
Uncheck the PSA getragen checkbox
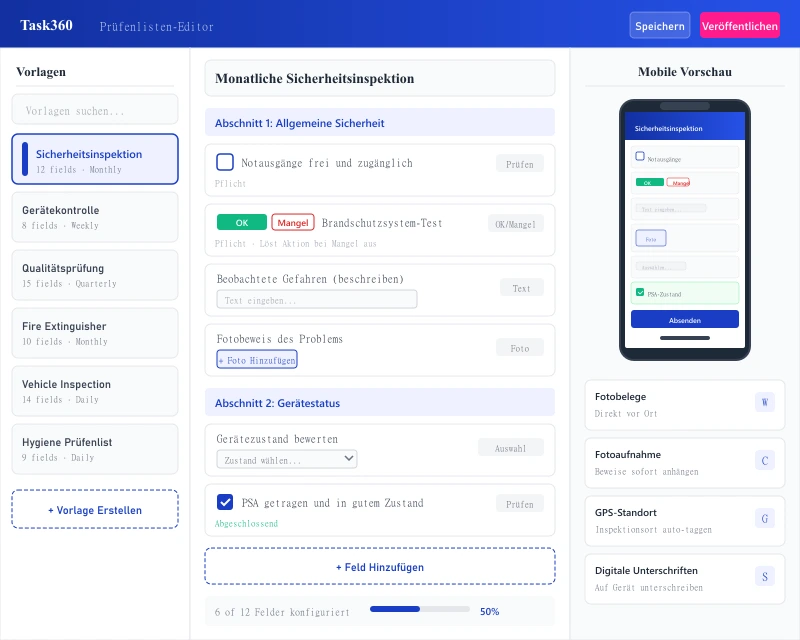tap(225, 503)
